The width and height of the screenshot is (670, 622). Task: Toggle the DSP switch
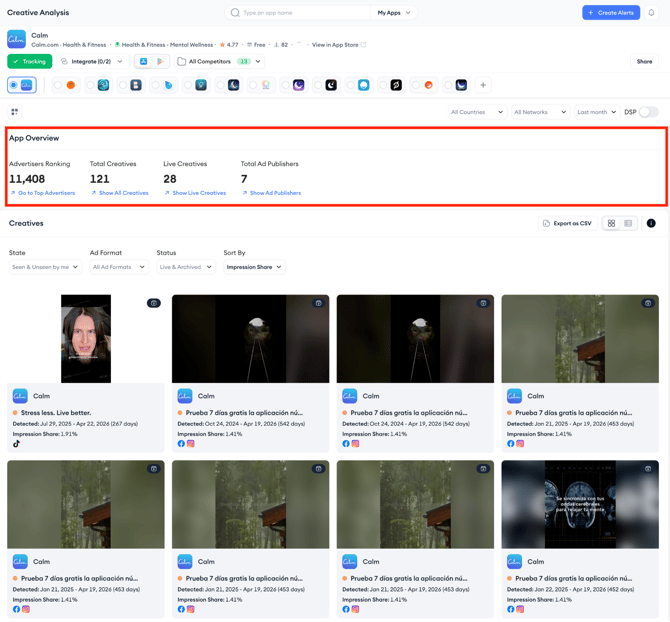[648, 112]
